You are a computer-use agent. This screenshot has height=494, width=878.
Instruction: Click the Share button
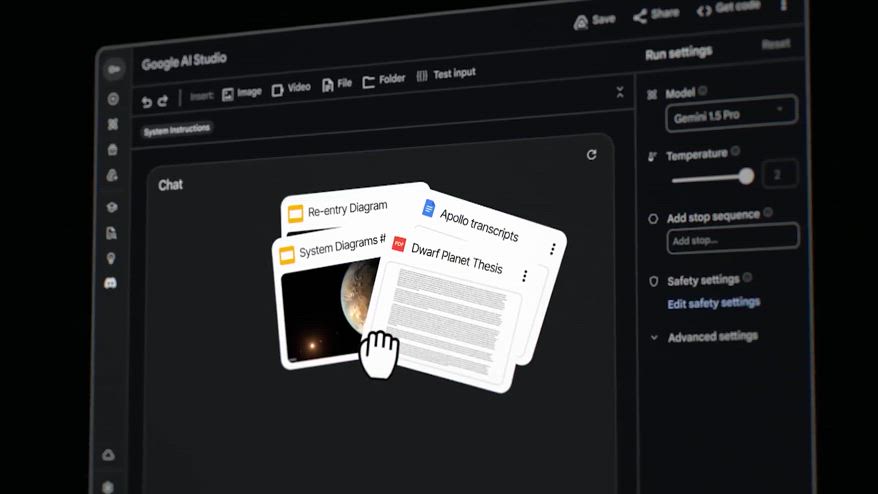tap(656, 15)
